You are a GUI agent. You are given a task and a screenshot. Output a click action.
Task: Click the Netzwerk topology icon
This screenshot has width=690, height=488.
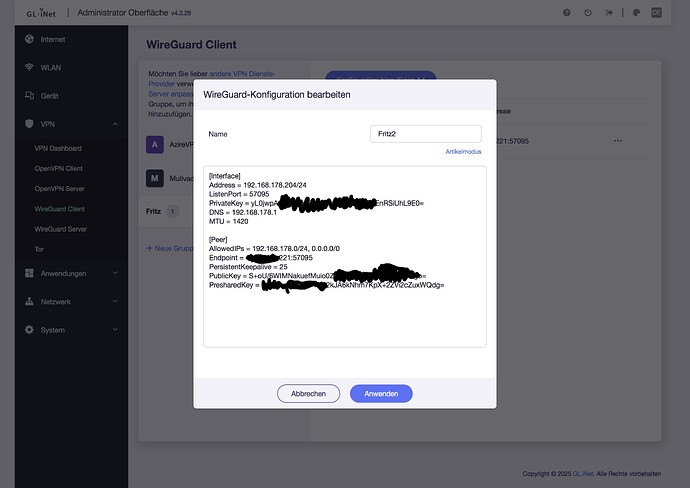pyautogui.click(x=29, y=301)
